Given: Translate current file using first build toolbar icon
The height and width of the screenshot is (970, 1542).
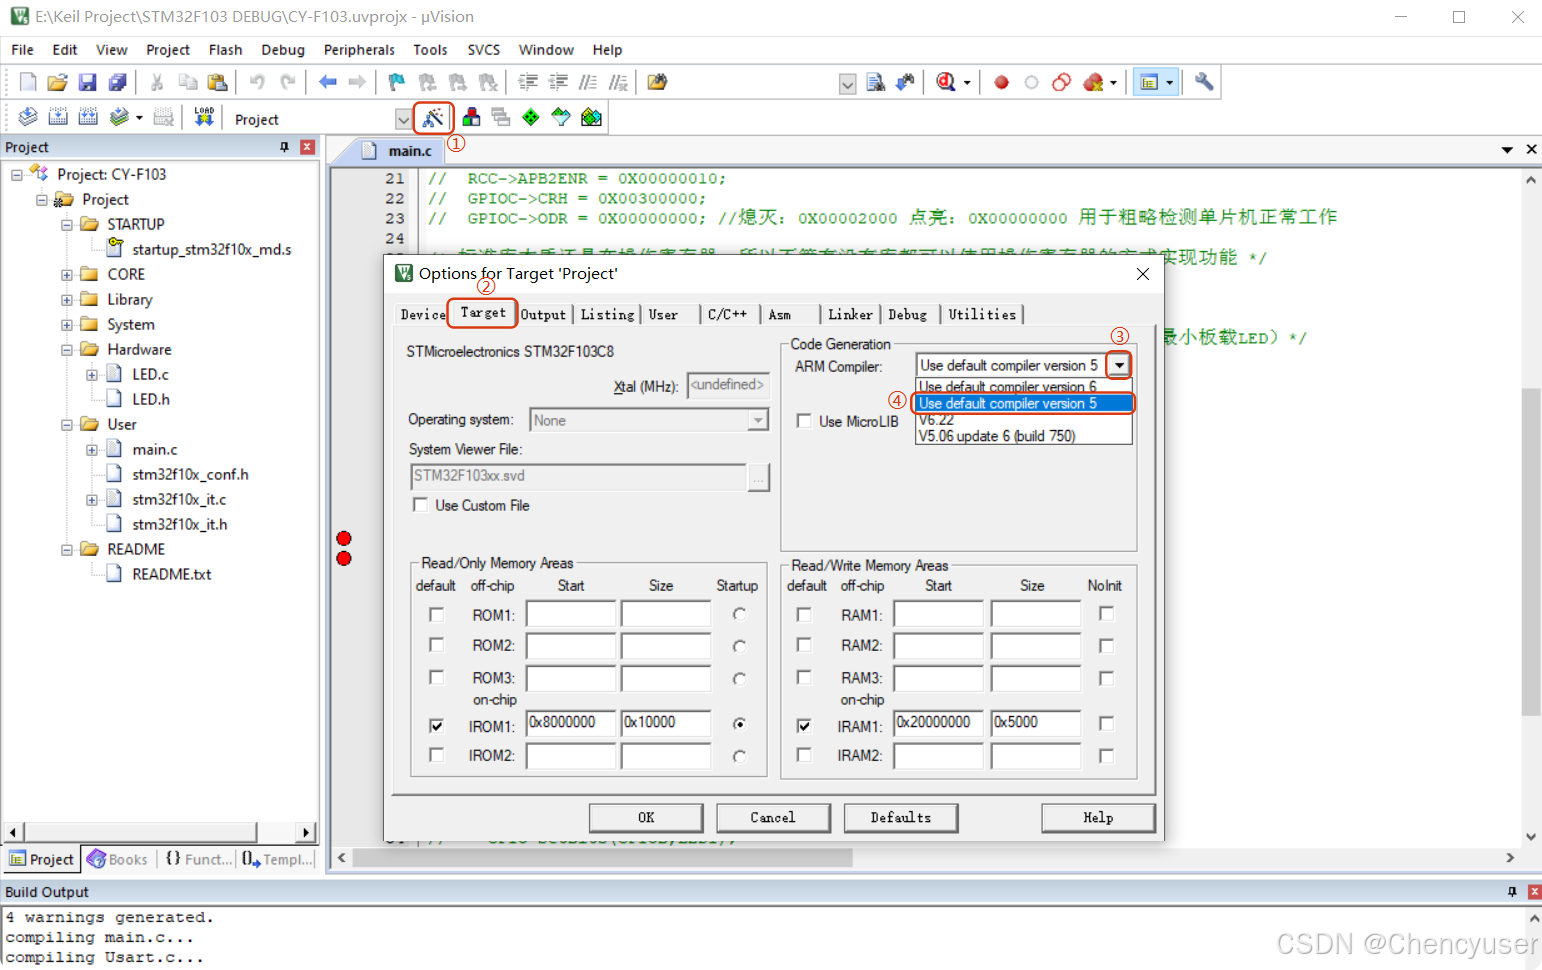Looking at the screenshot, I should (x=28, y=117).
